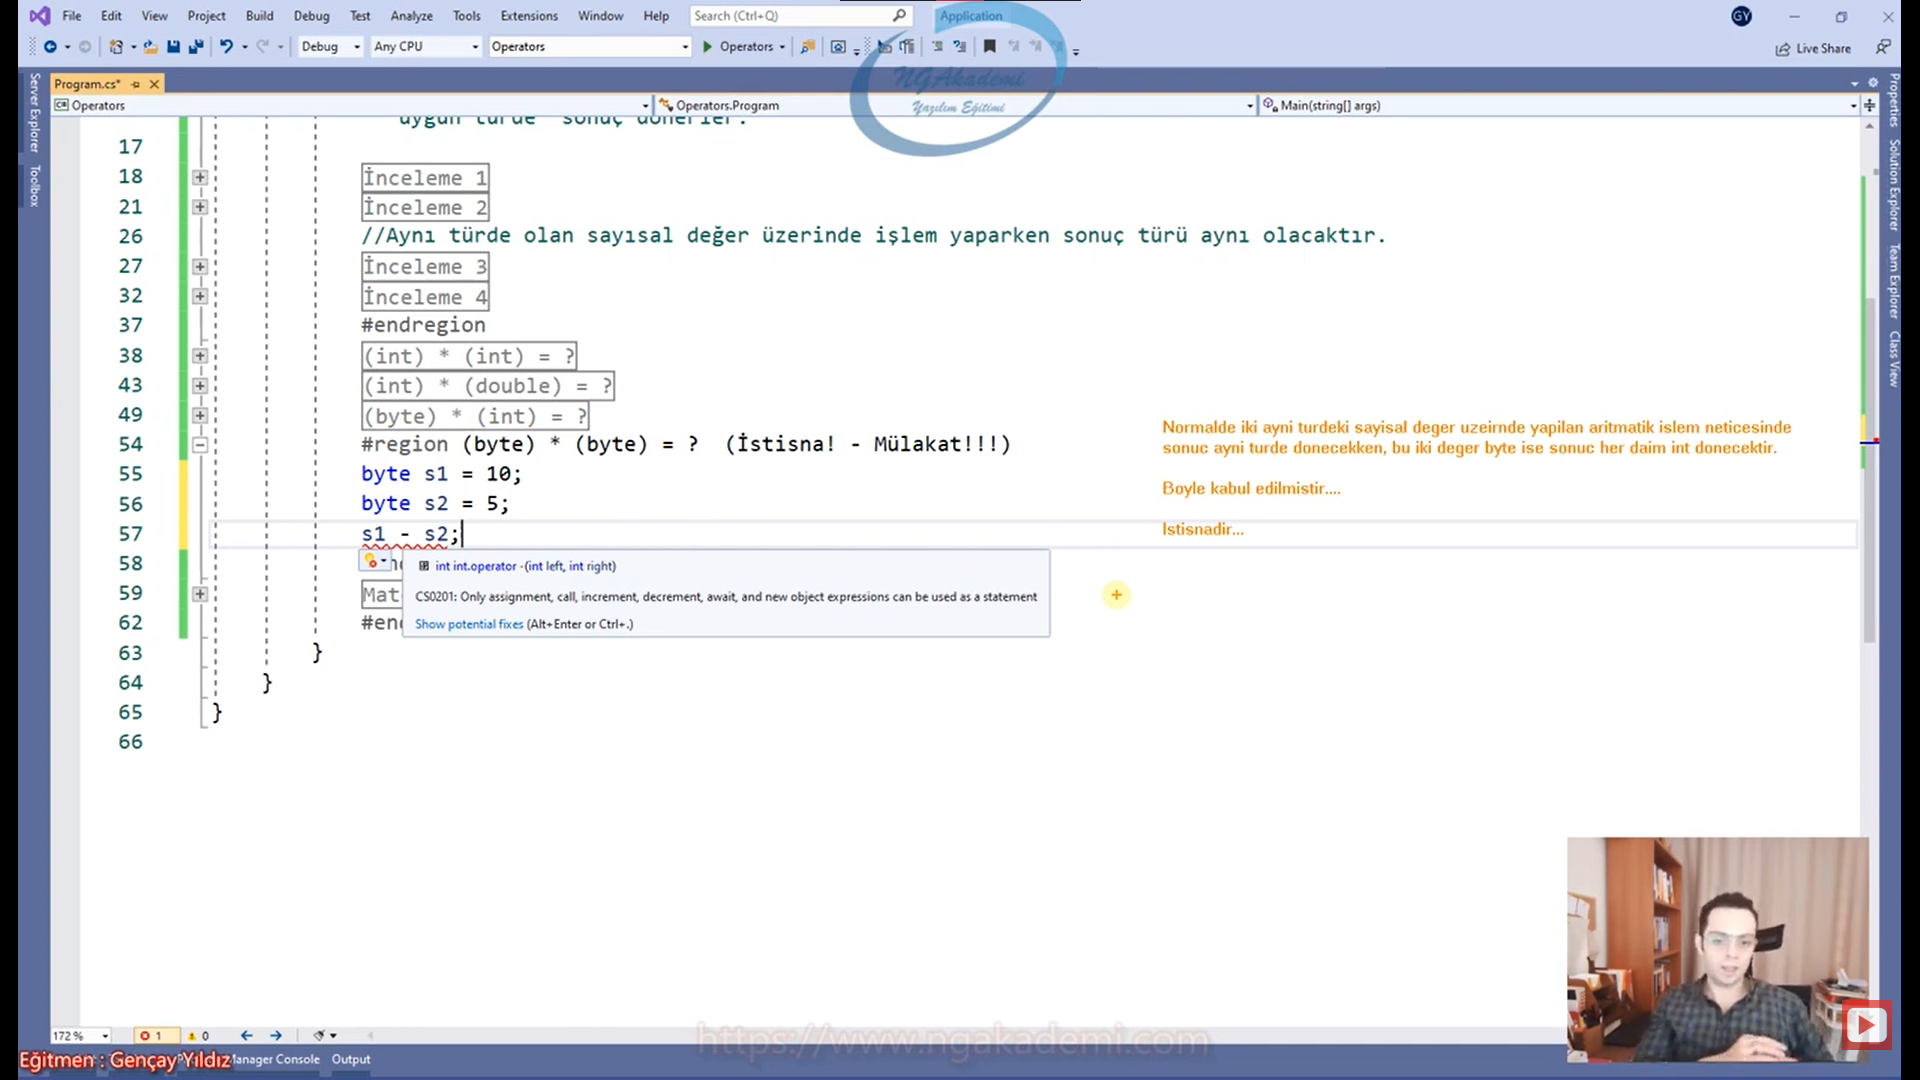Click the Program.cs tab label
1920x1080 pixels.
pos(87,84)
